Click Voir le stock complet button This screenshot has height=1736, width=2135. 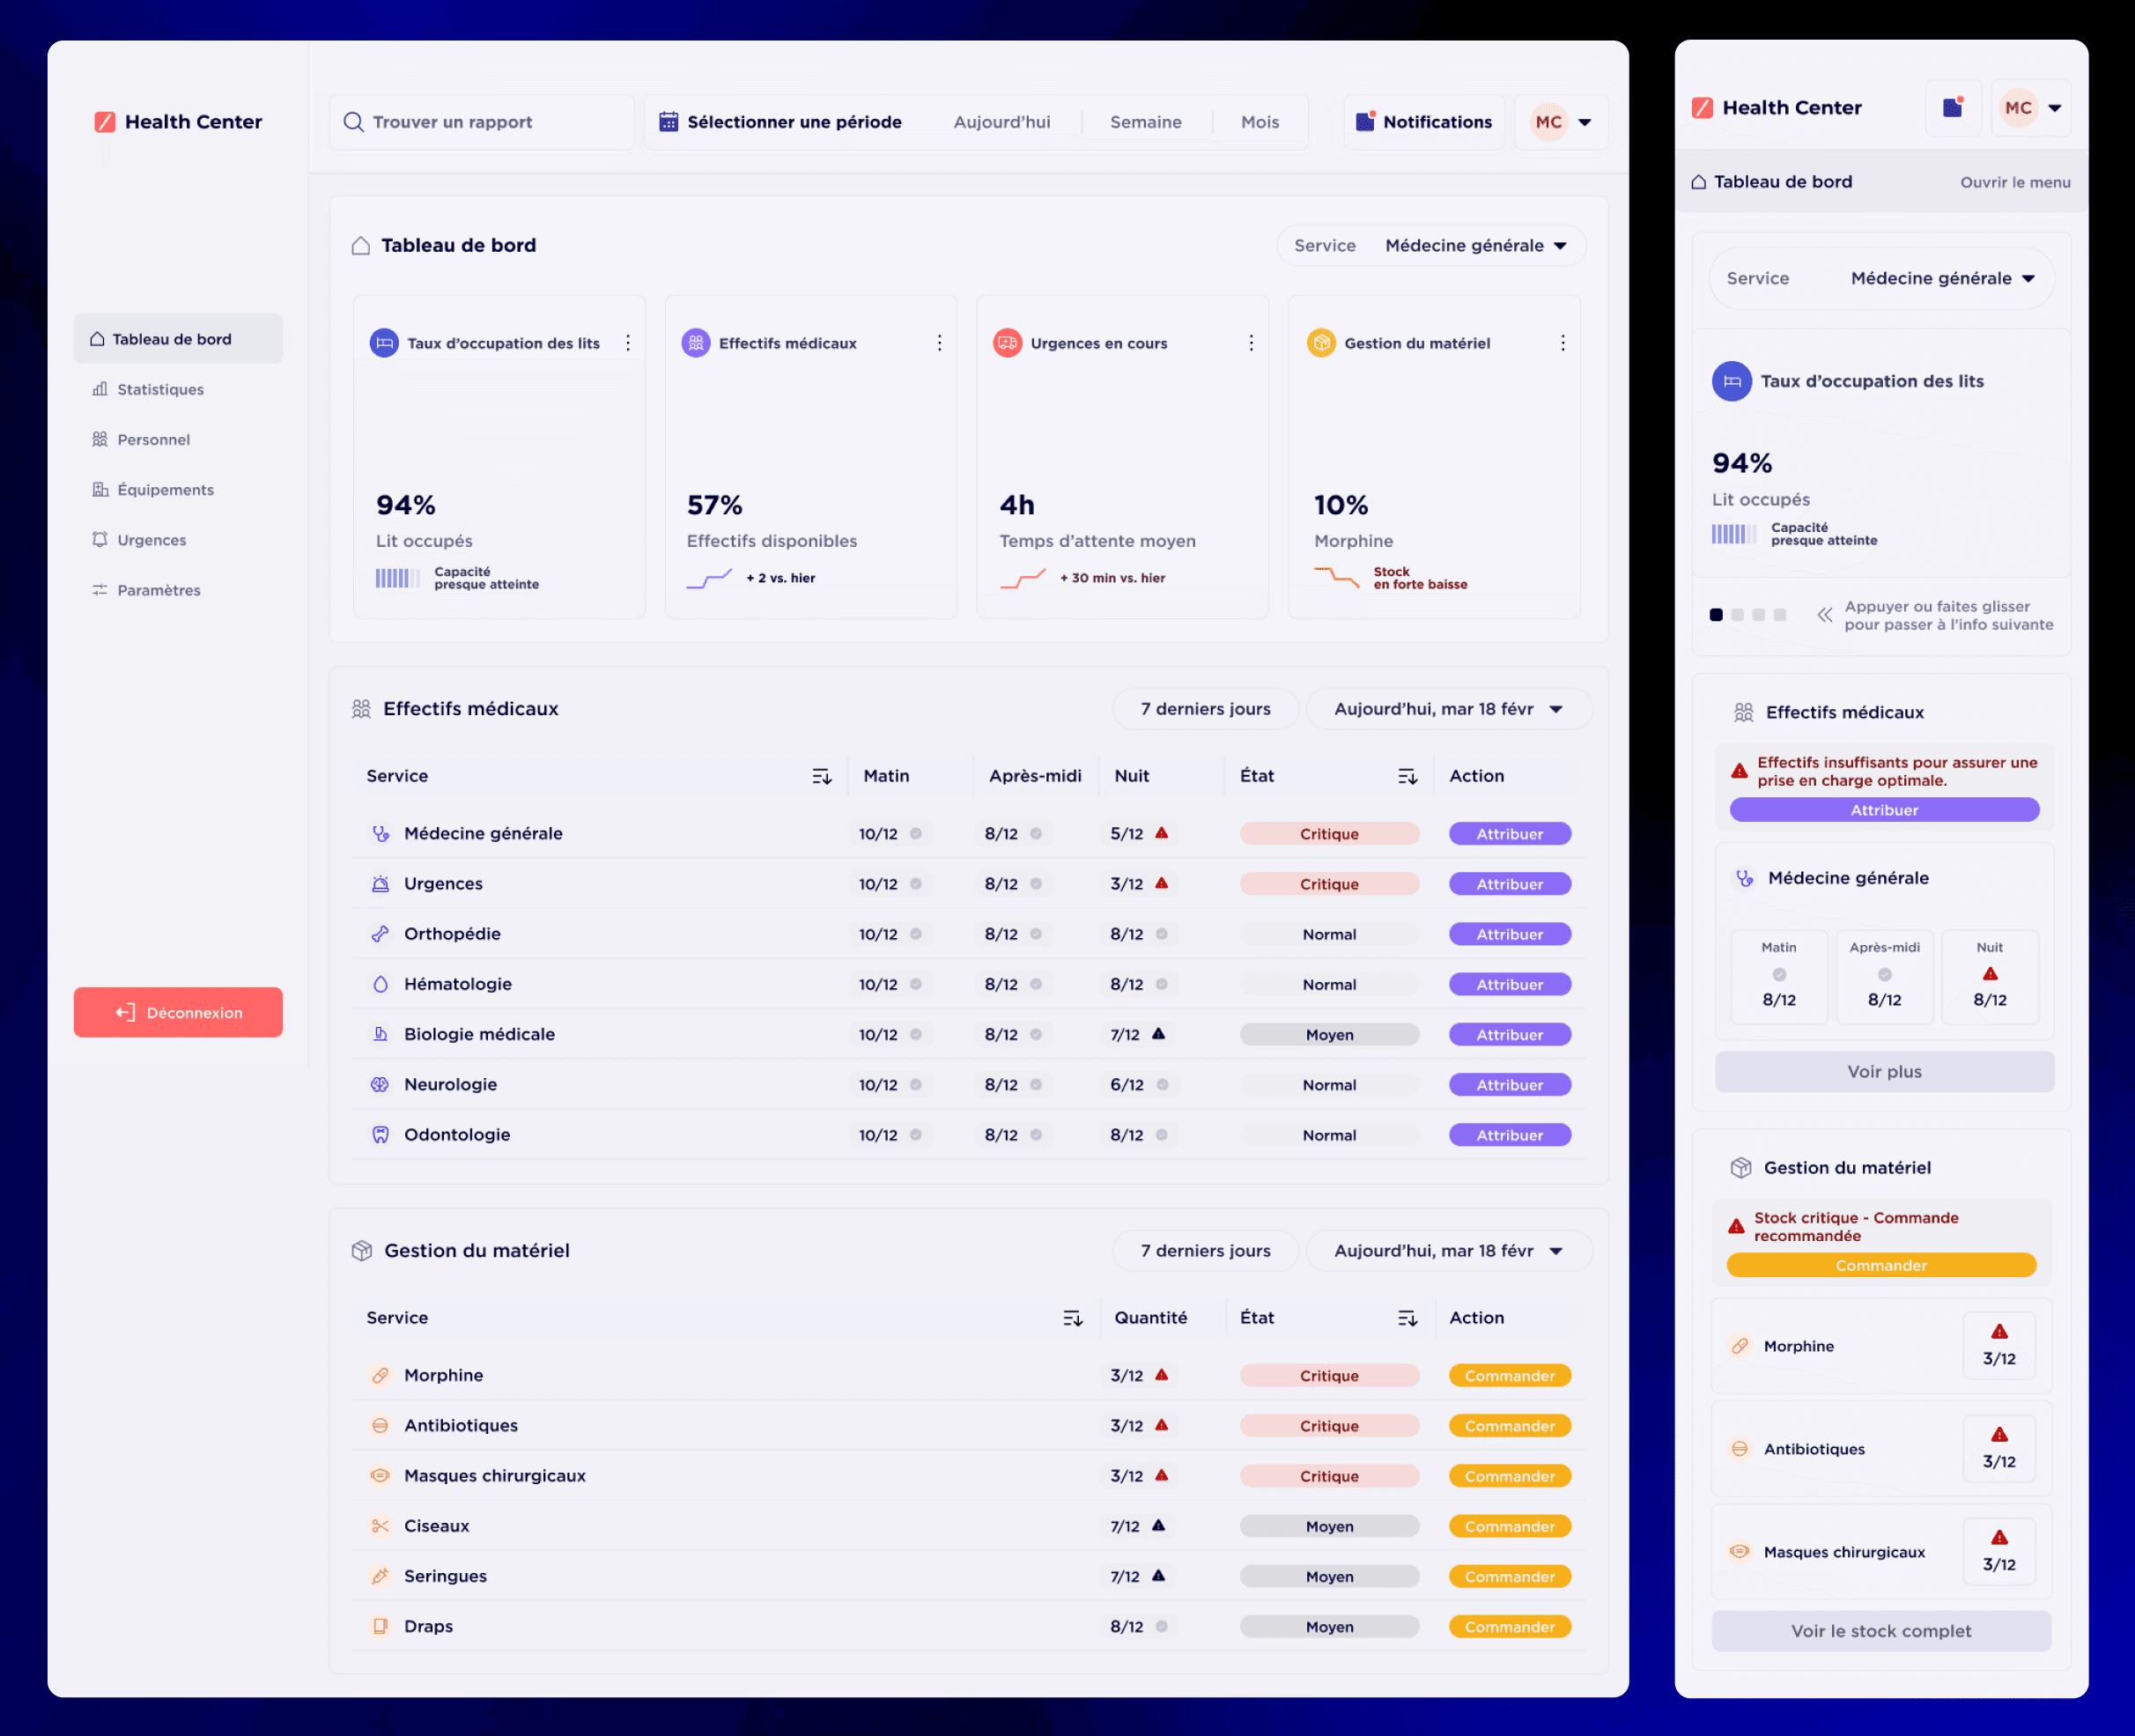[1881, 1631]
